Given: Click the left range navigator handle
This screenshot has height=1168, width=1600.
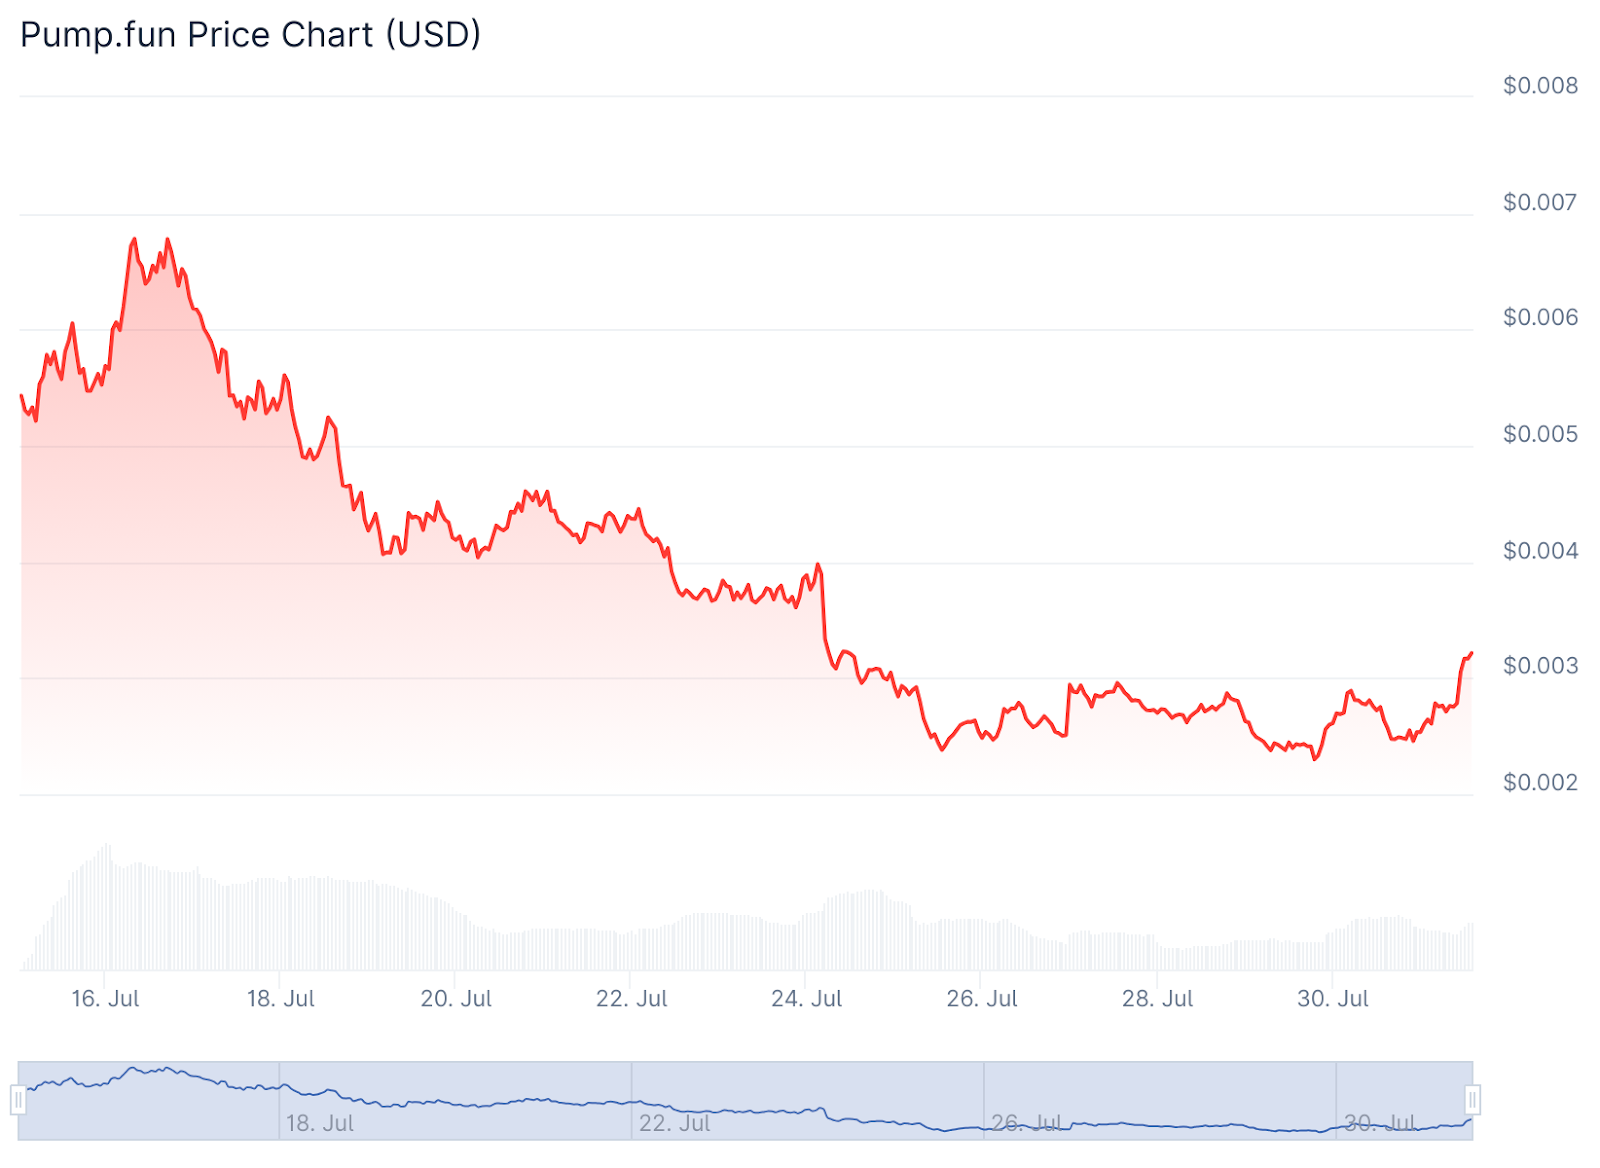Looking at the screenshot, I should pyautogui.click(x=18, y=1100).
